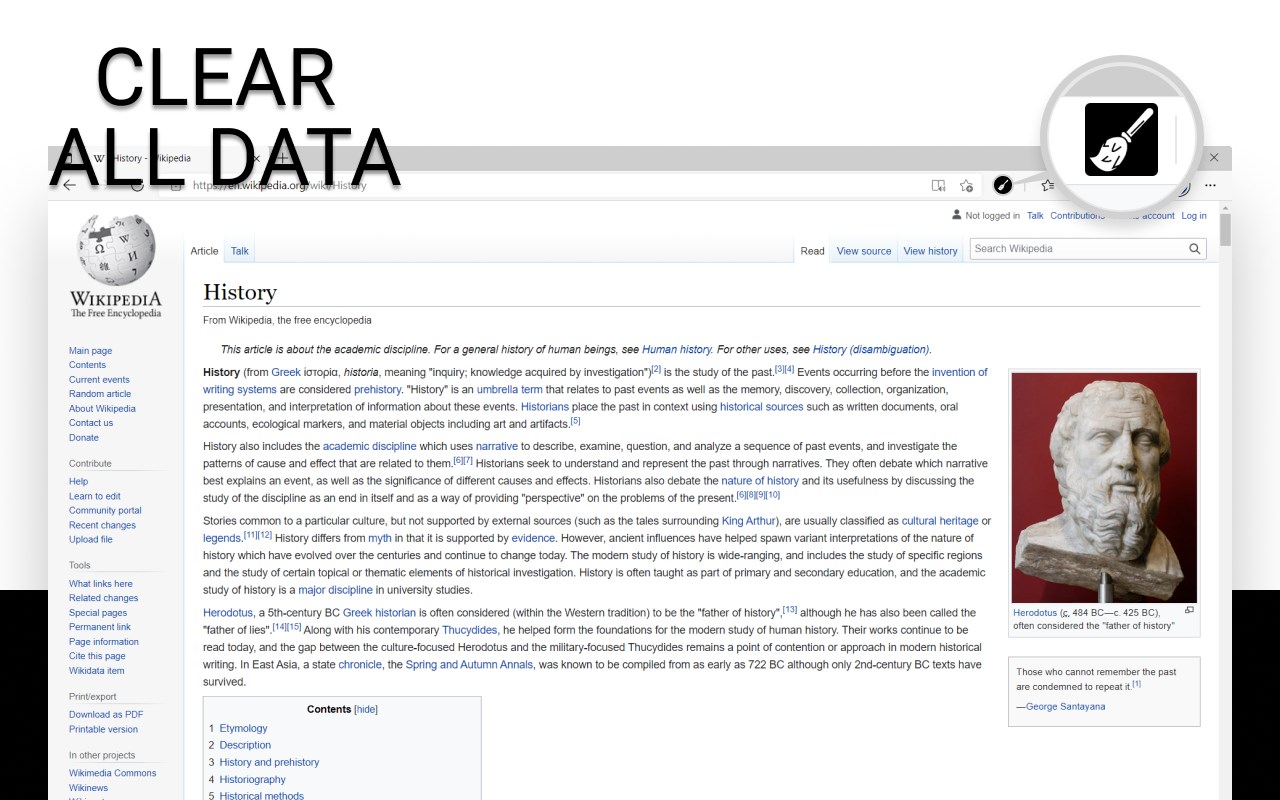The image size is (1280, 800).
Task: Open Help under Contribute
Action: click(78, 482)
